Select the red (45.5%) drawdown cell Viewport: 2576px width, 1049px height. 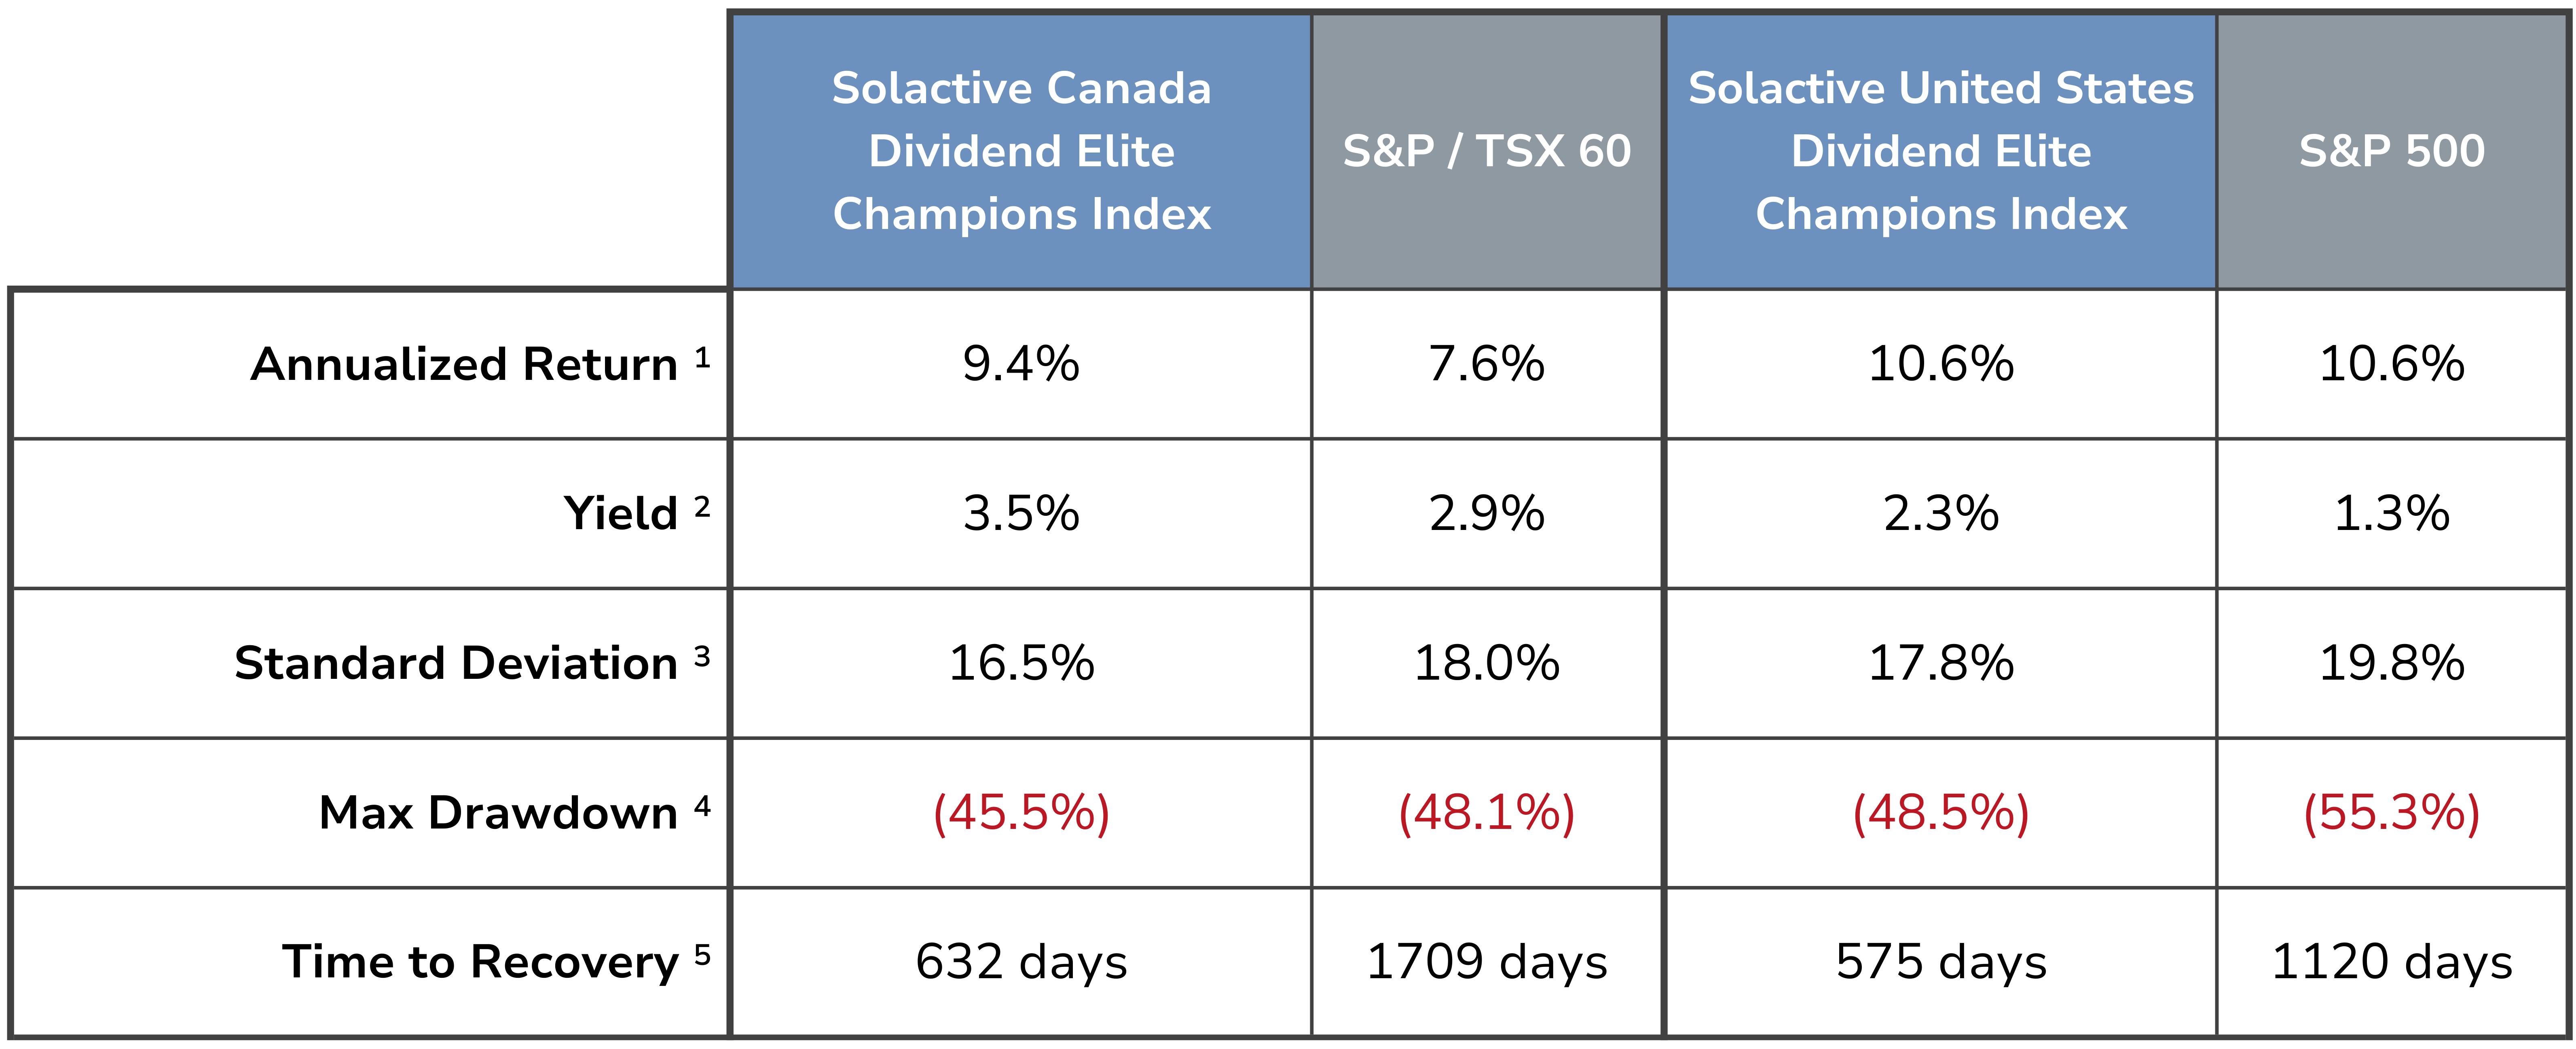pos(1021,812)
